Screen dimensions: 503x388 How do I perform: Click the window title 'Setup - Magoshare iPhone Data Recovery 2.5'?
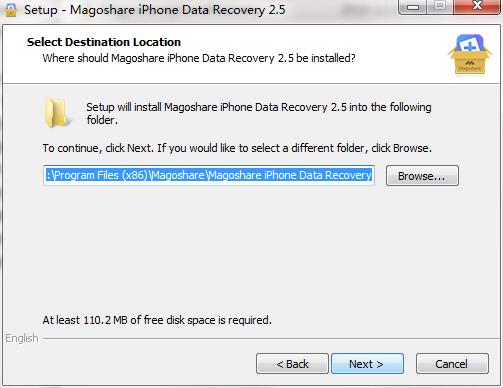click(155, 10)
